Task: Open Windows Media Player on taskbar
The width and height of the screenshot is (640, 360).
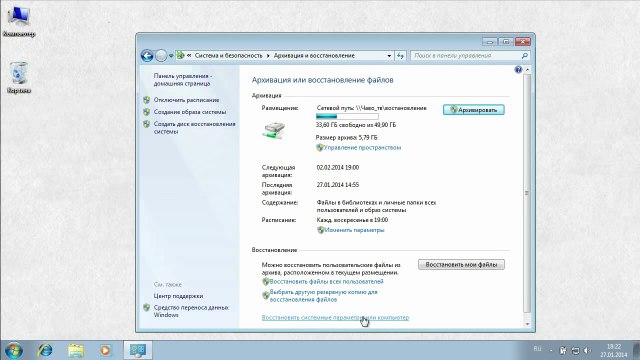Action: [x=105, y=350]
